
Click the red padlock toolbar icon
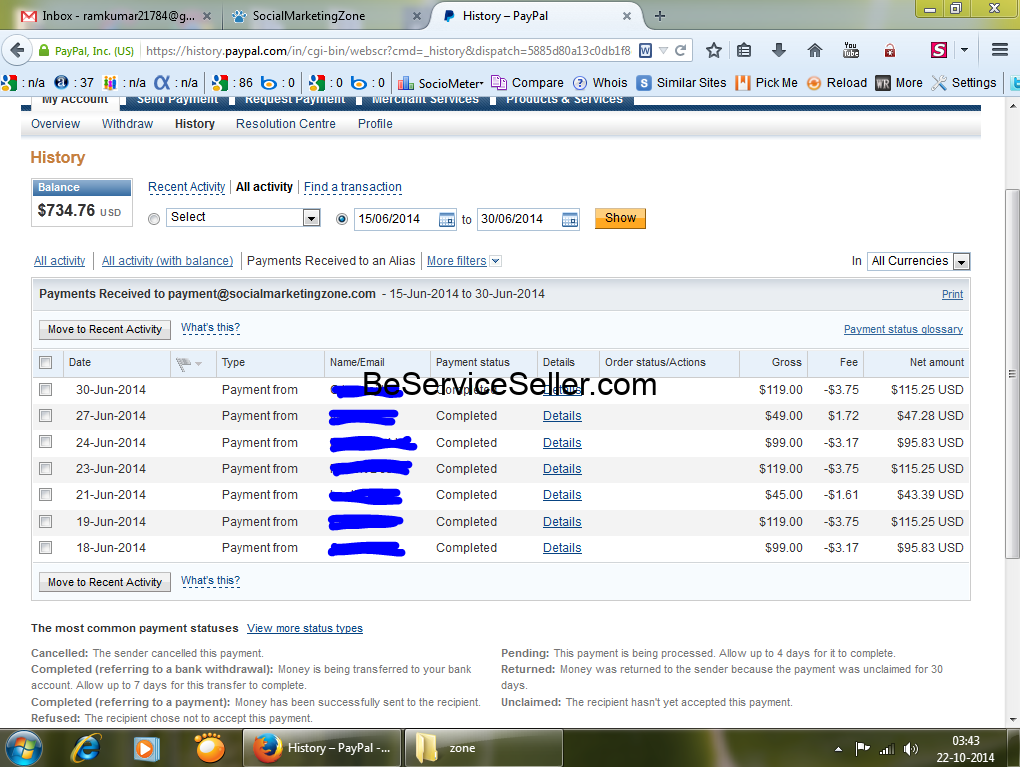[x=889, y=50]
